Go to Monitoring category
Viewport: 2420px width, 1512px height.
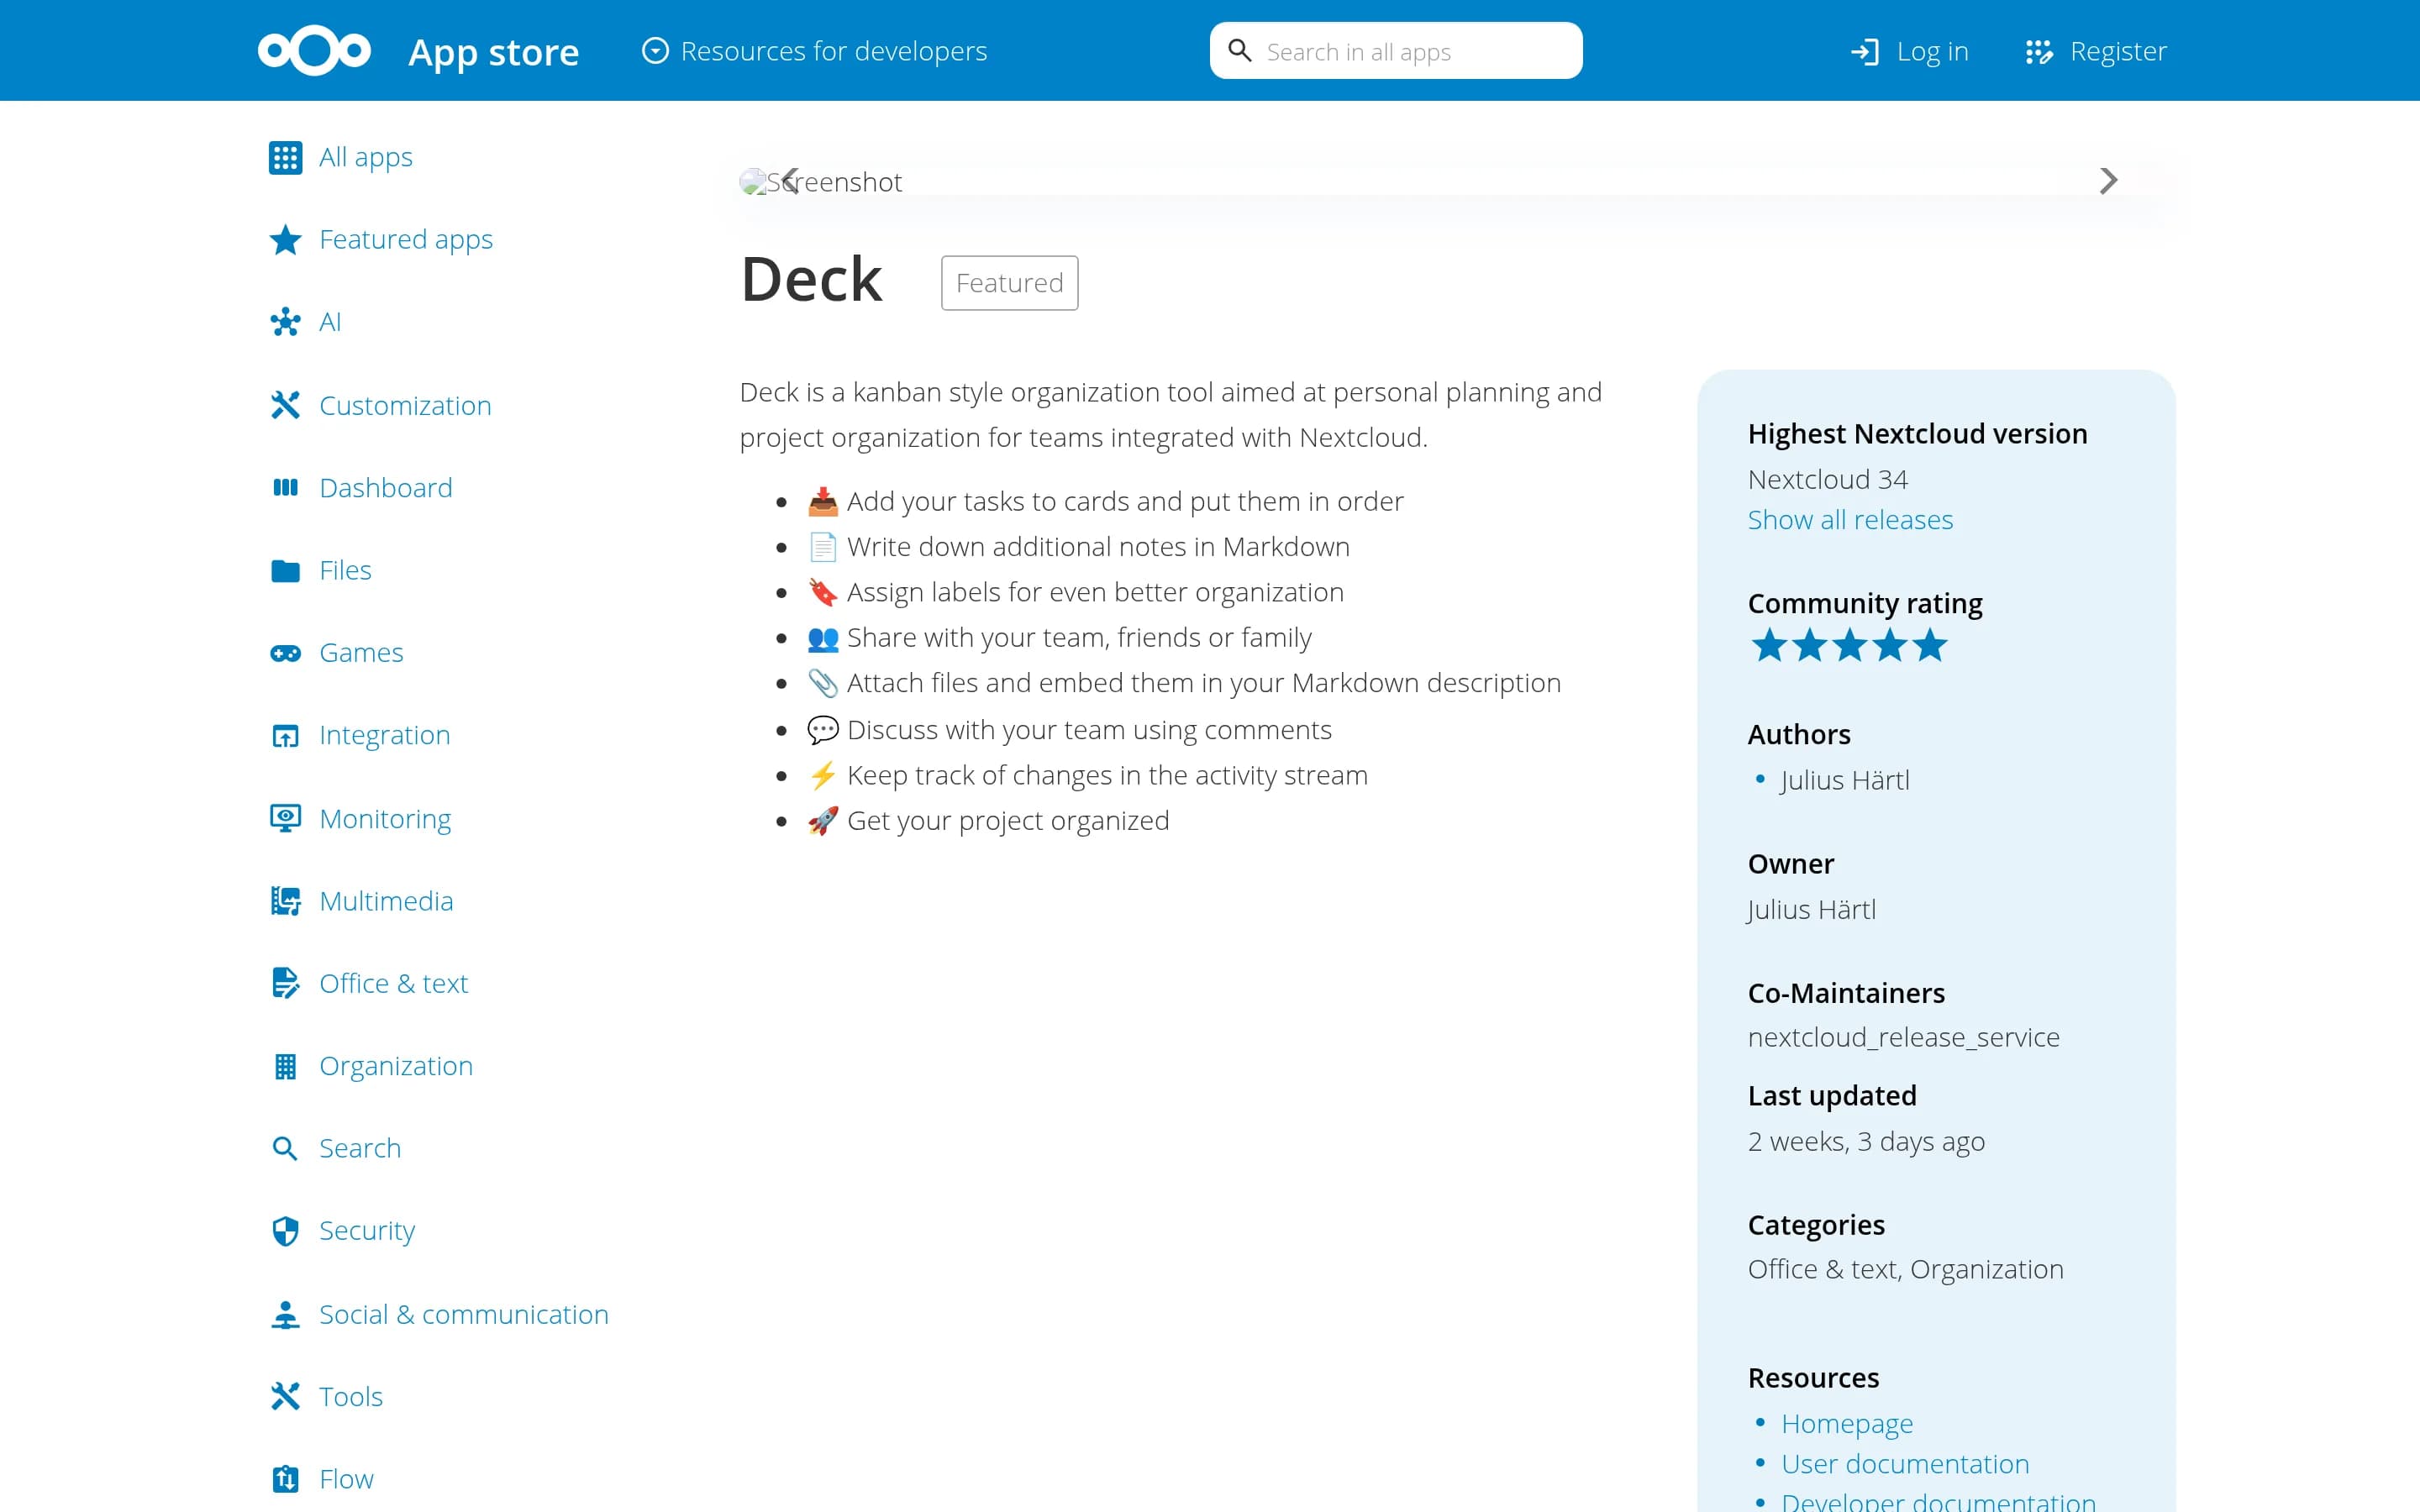click(385, 818)
